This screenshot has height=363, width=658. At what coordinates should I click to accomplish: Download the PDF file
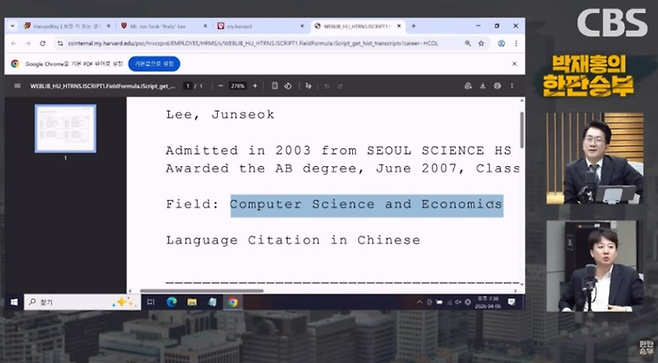pyautogui.click(x=483, y=86)
